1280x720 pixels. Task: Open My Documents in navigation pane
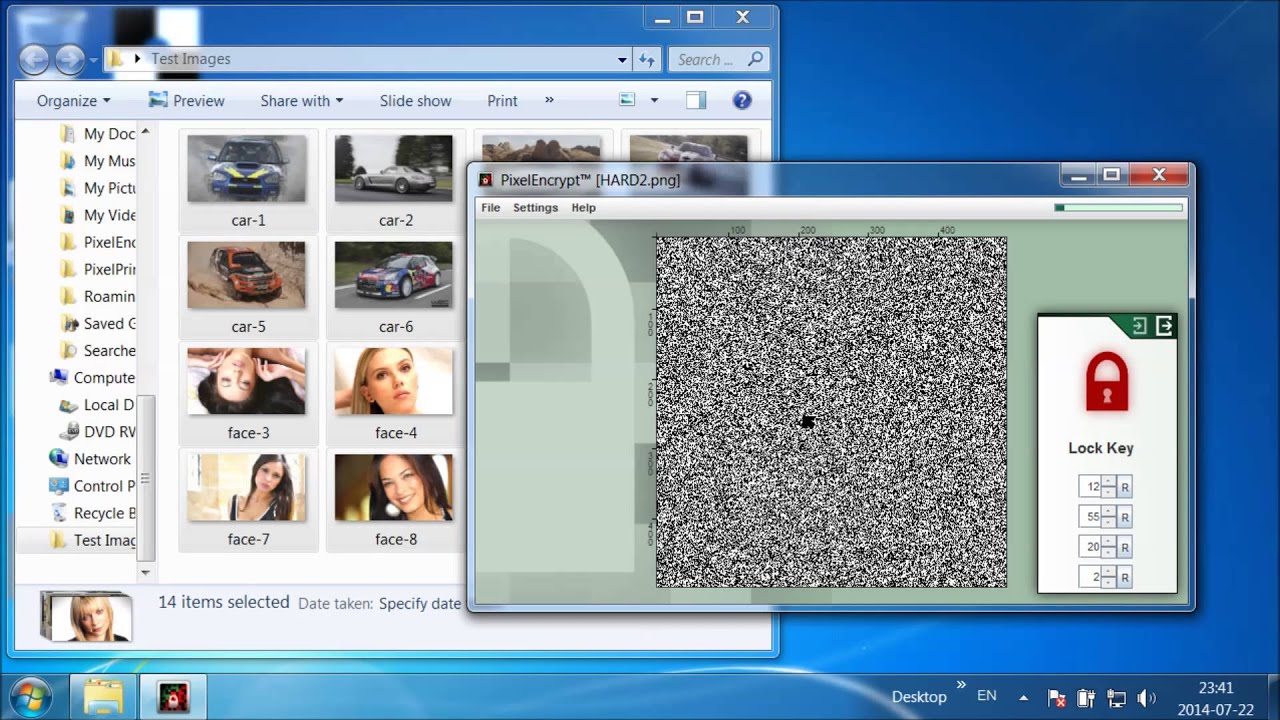coord(97,134)
